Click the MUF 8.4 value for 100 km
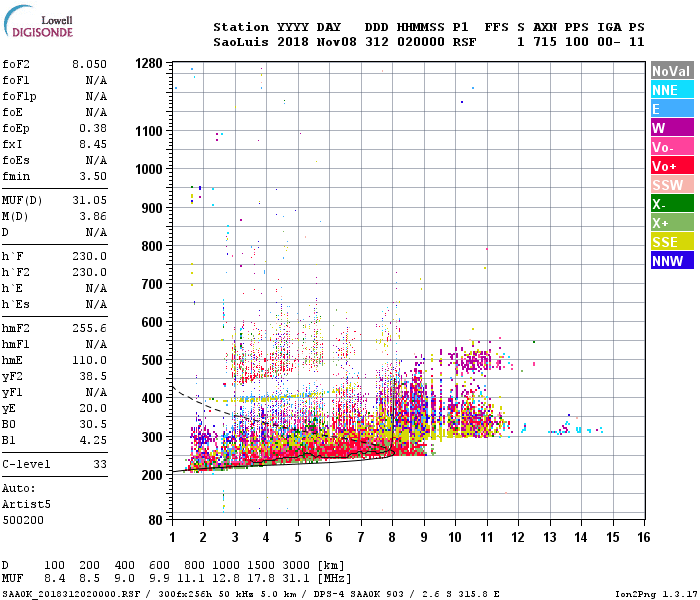 pos(54,579)
